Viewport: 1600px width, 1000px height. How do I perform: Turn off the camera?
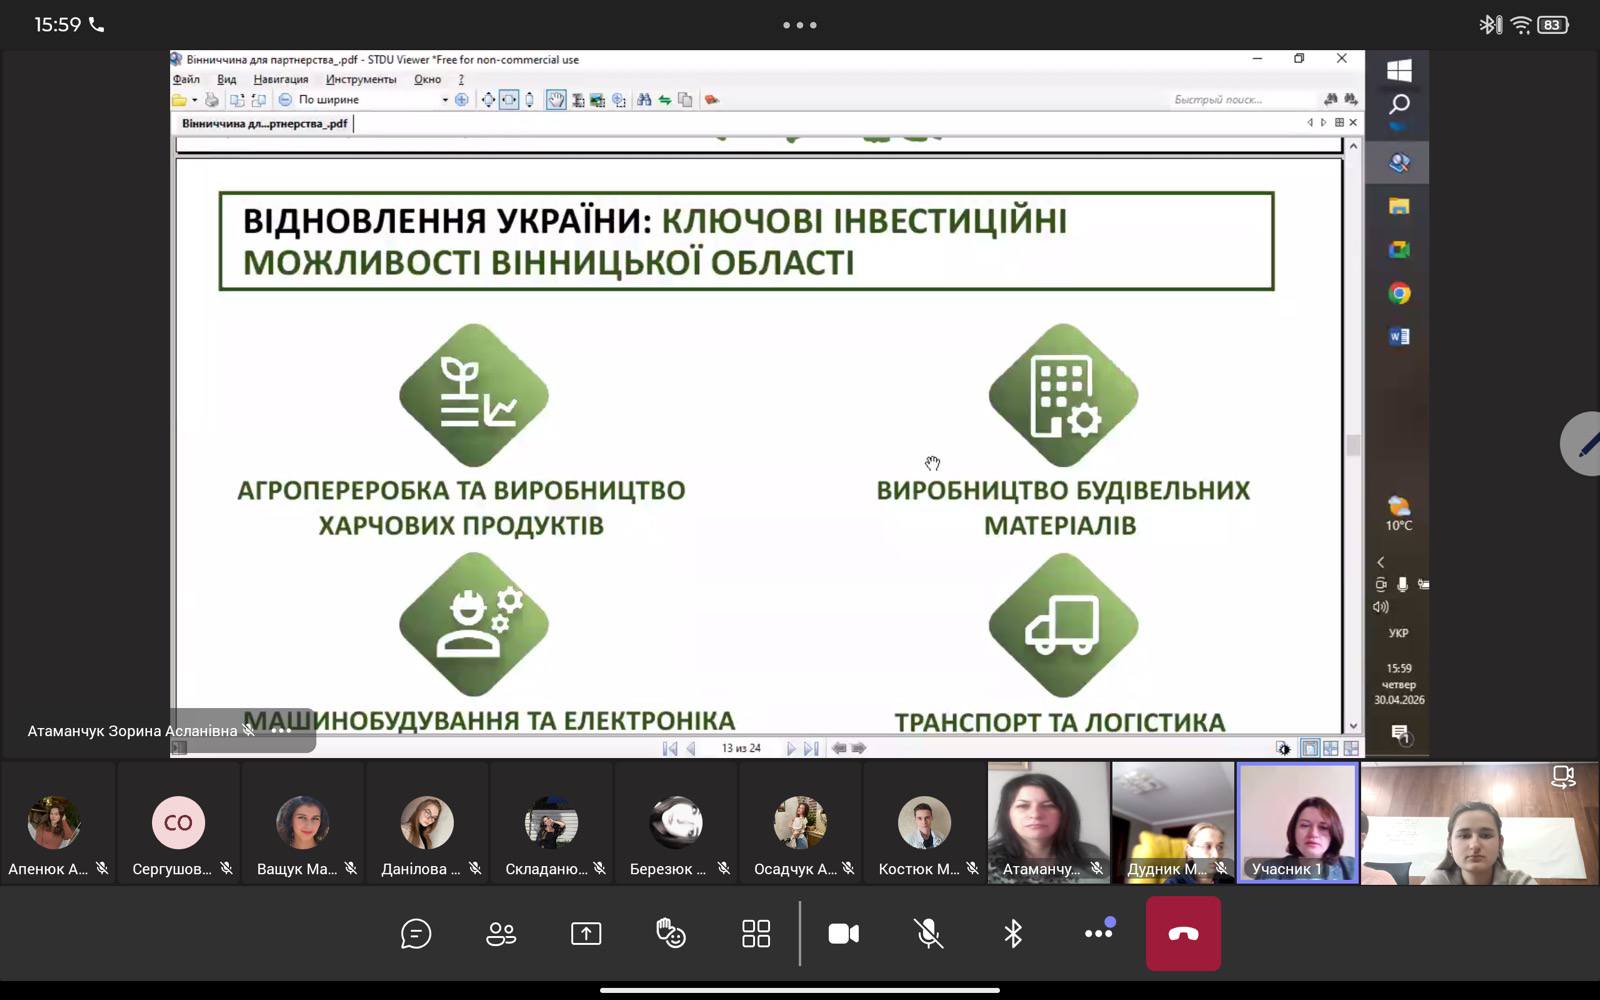point(843,934)
